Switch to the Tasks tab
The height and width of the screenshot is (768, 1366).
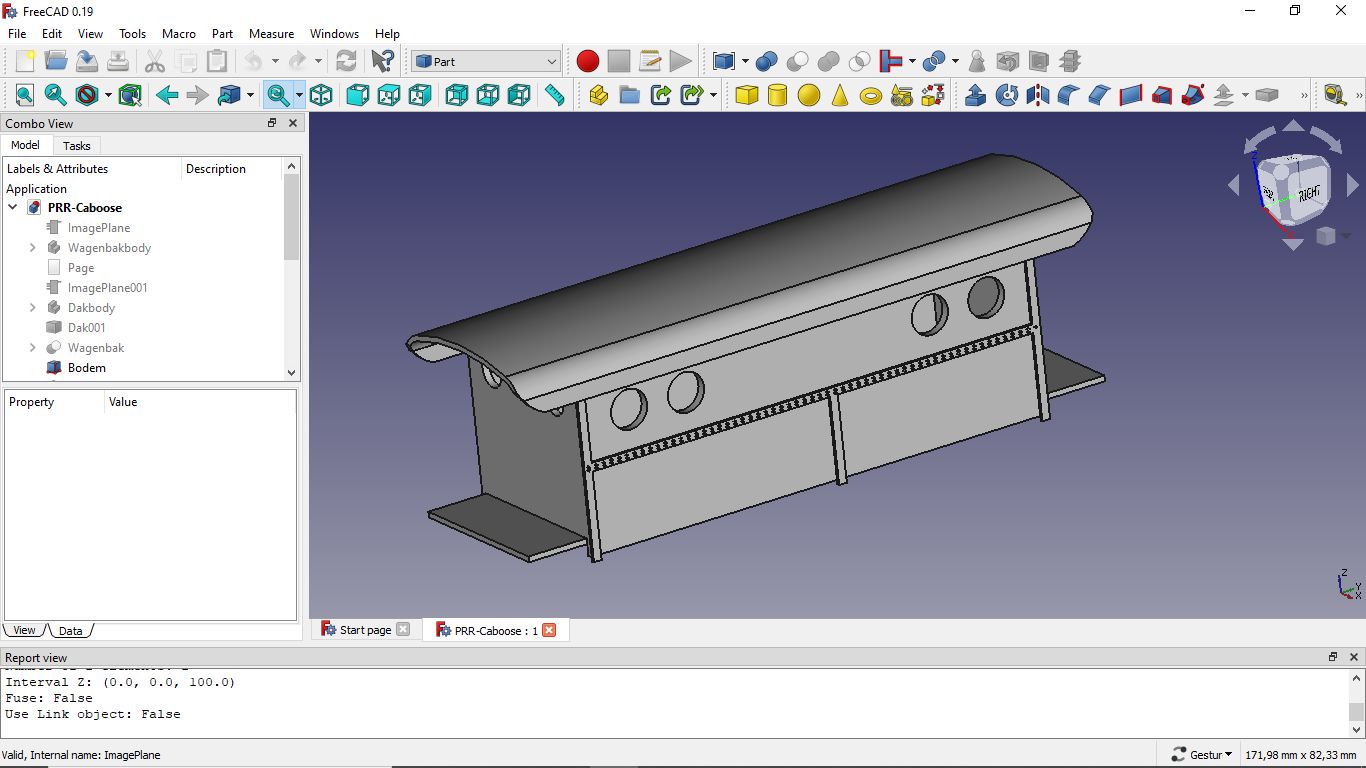pos(77,146)
